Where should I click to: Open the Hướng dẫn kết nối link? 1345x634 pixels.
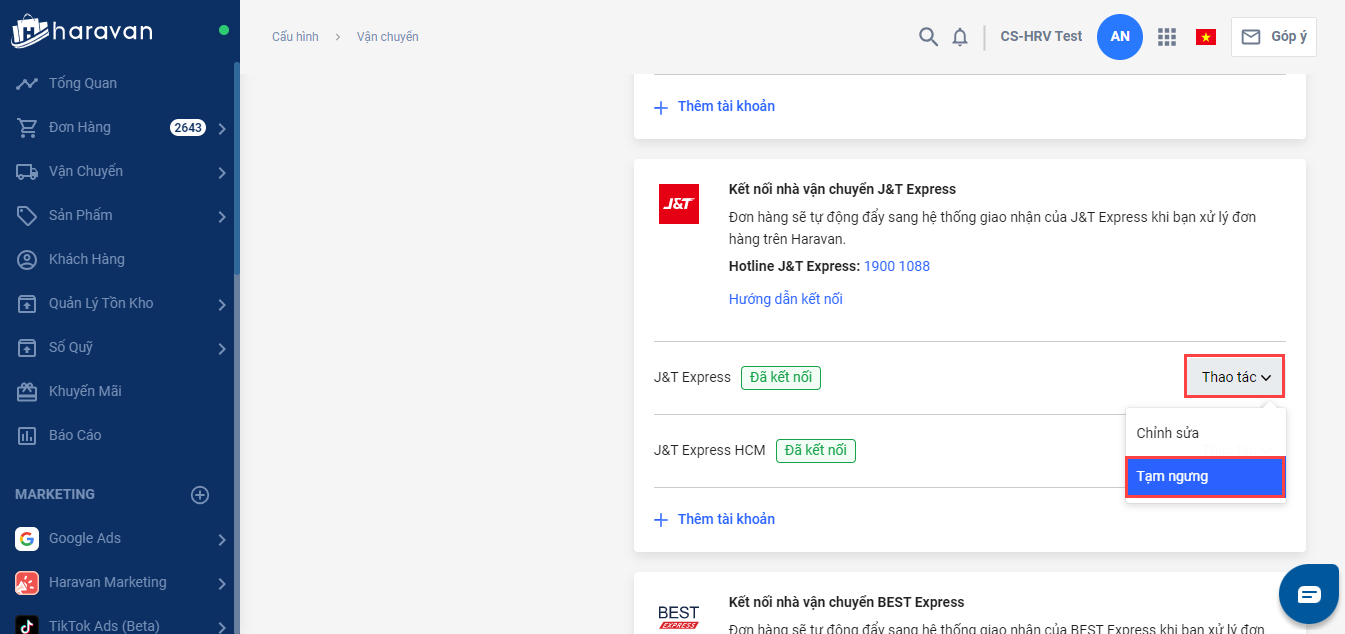tap(785, 299)
